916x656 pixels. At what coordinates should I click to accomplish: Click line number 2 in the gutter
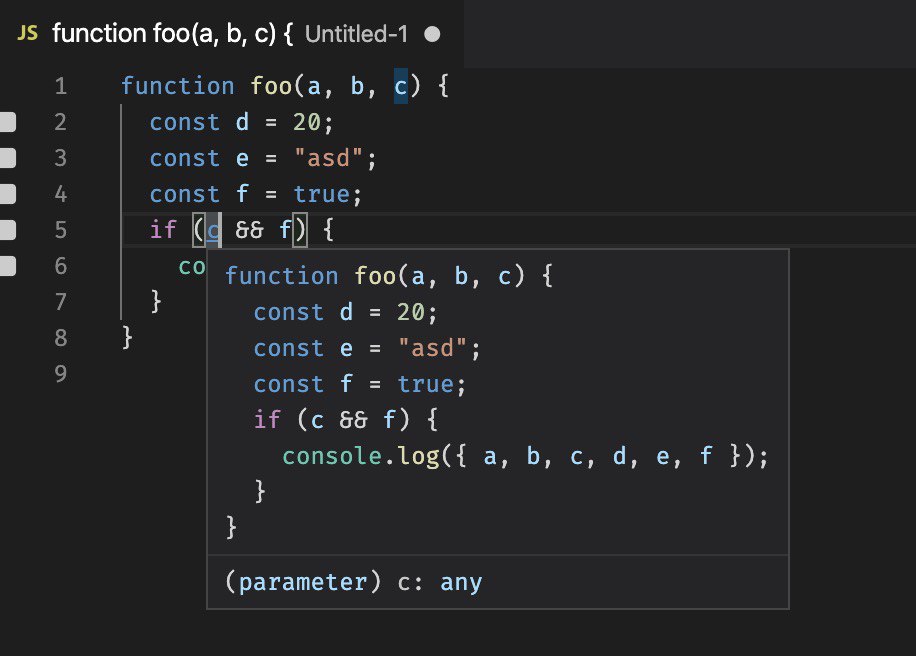[61, 122]
